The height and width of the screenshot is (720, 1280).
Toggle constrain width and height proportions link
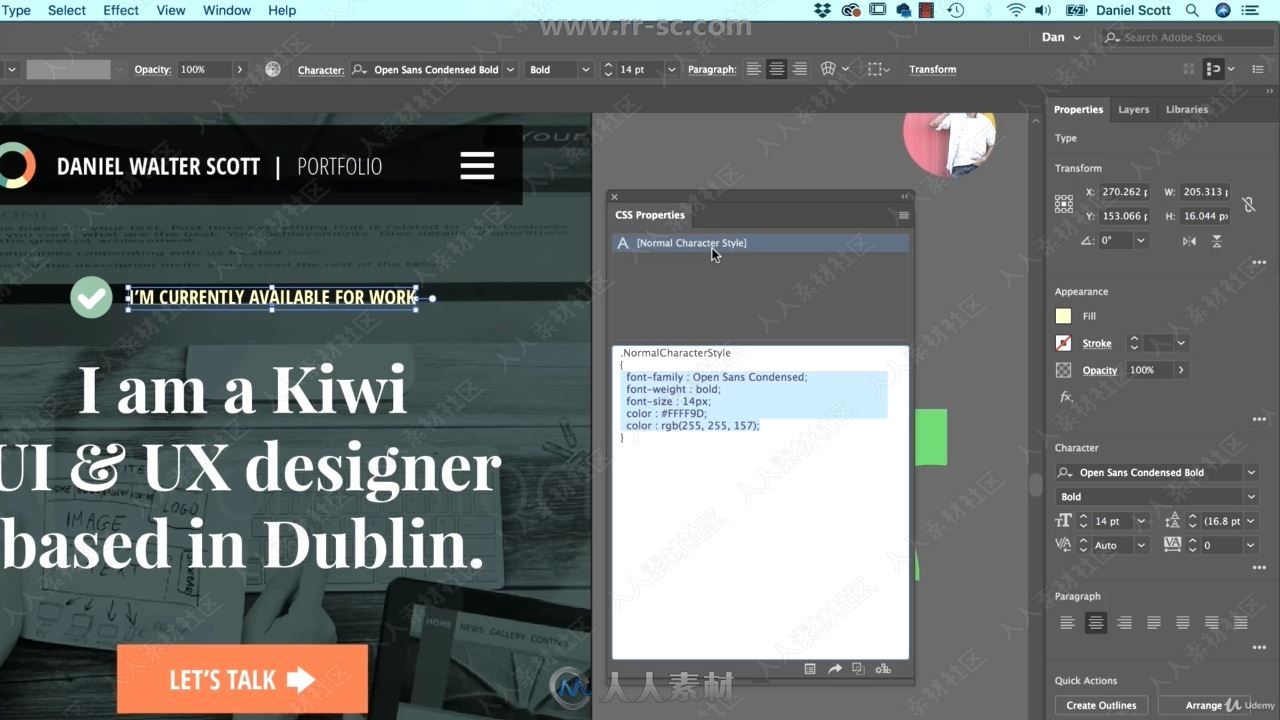click(x=1248, y=204)
